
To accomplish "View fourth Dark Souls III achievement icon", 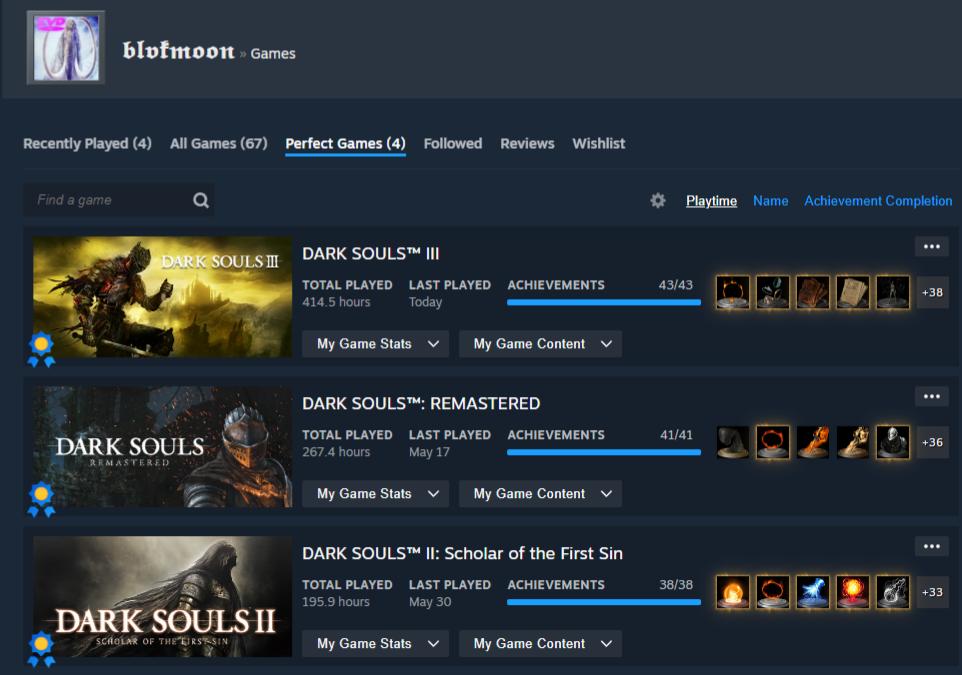I will tap(853, 292).
